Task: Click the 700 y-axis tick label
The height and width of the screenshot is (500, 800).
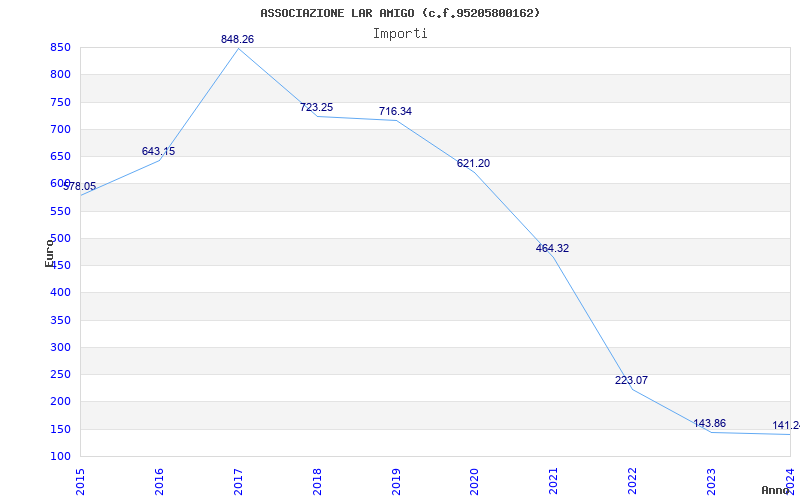Action: click(x=60, y=129)
